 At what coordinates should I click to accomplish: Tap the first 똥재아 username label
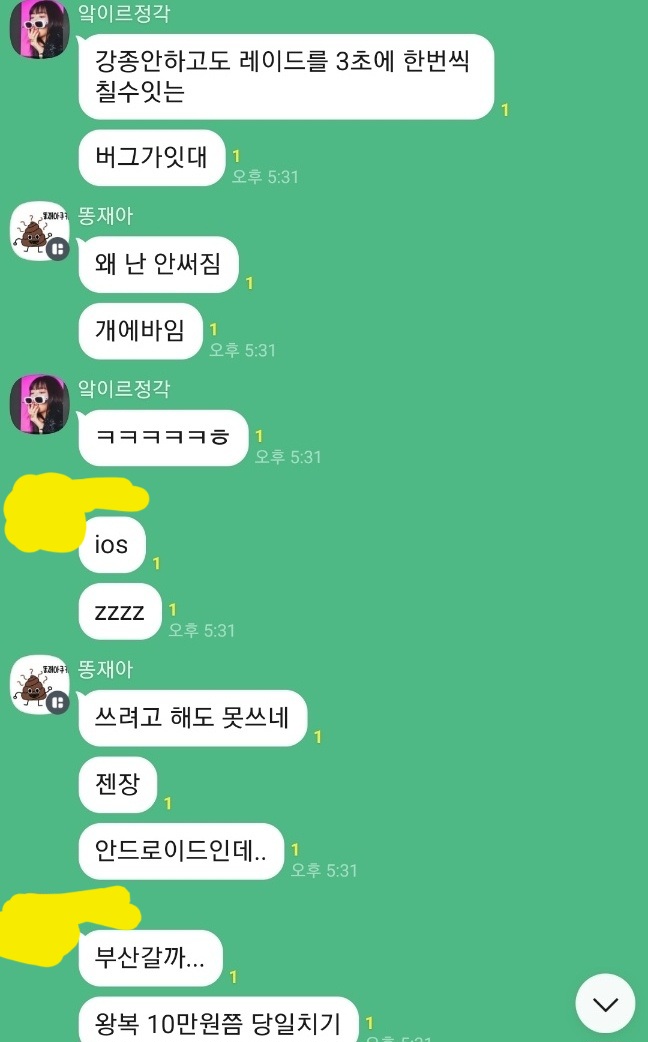(106, 216)
